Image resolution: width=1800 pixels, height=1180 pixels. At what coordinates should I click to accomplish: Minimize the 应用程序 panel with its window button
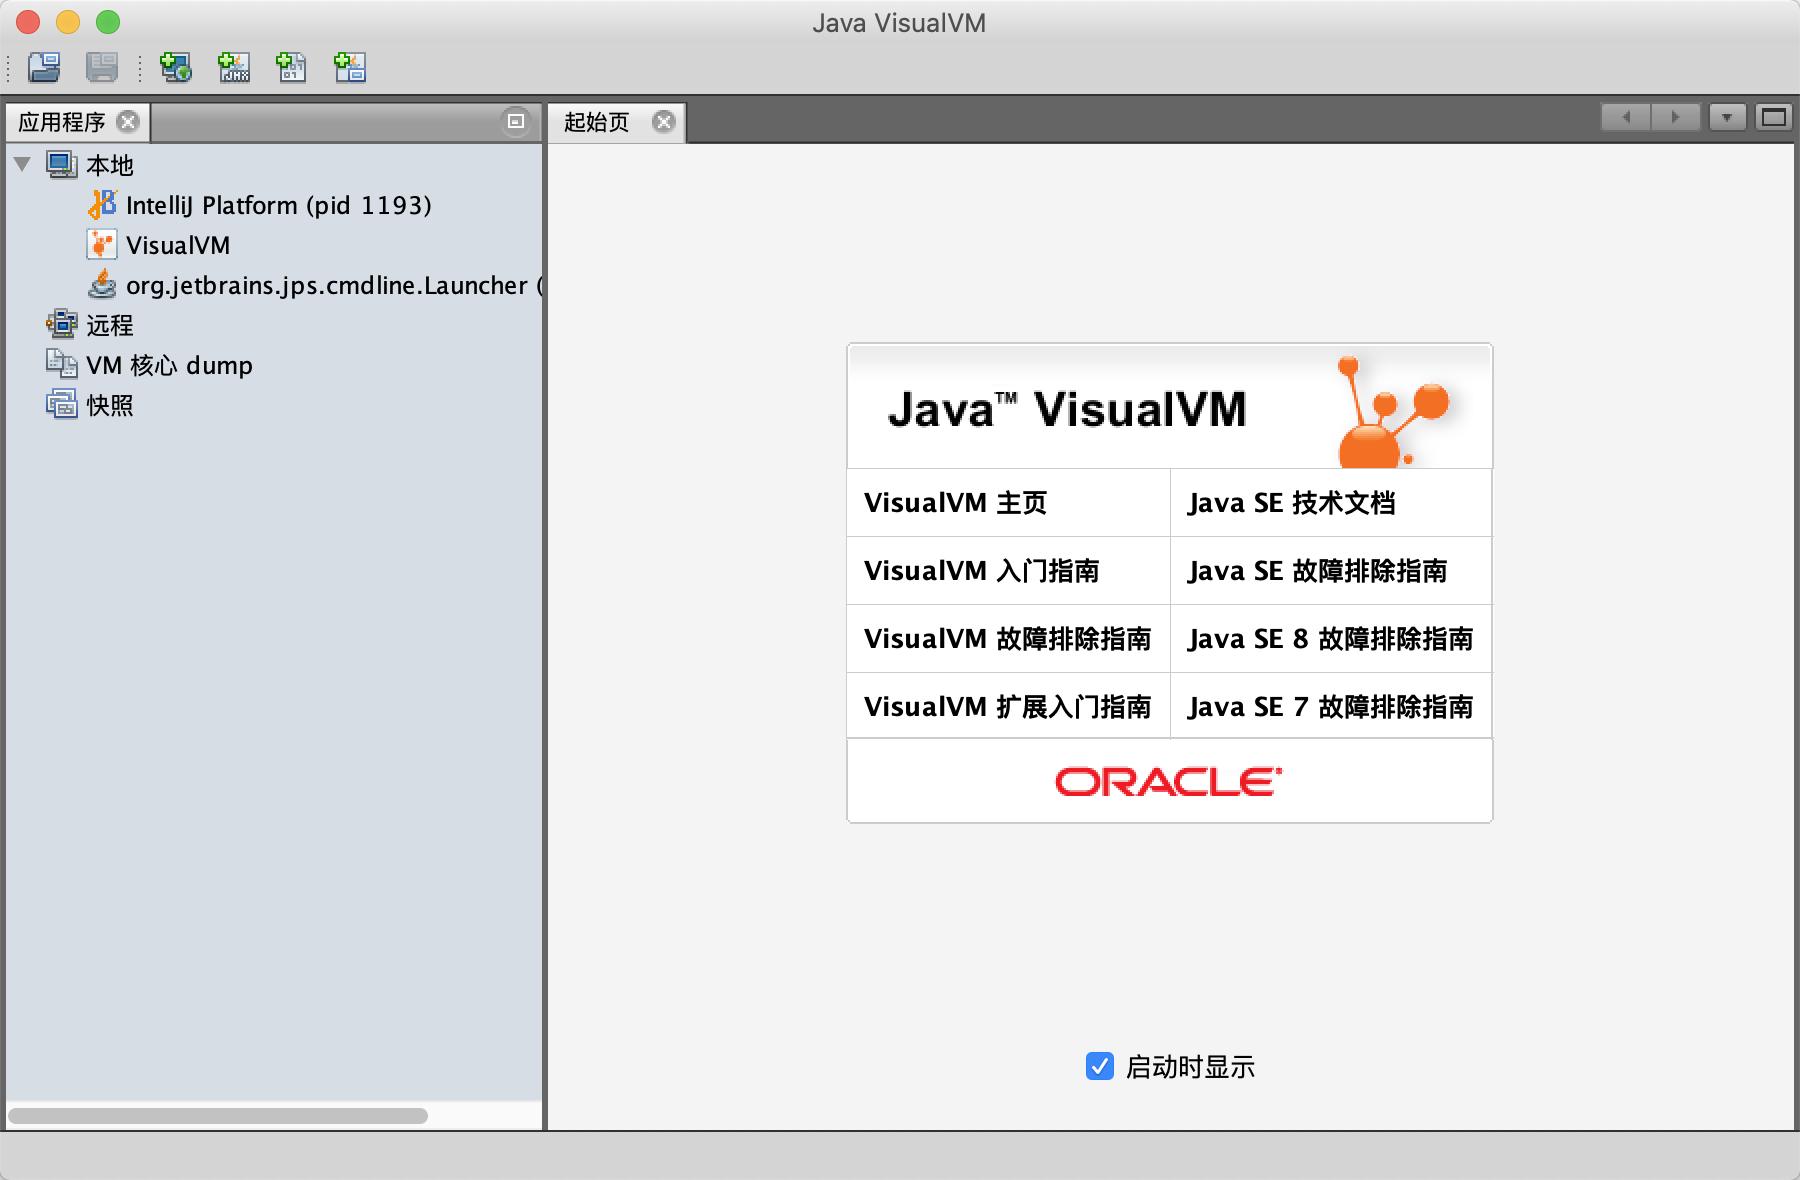point(516,121)
